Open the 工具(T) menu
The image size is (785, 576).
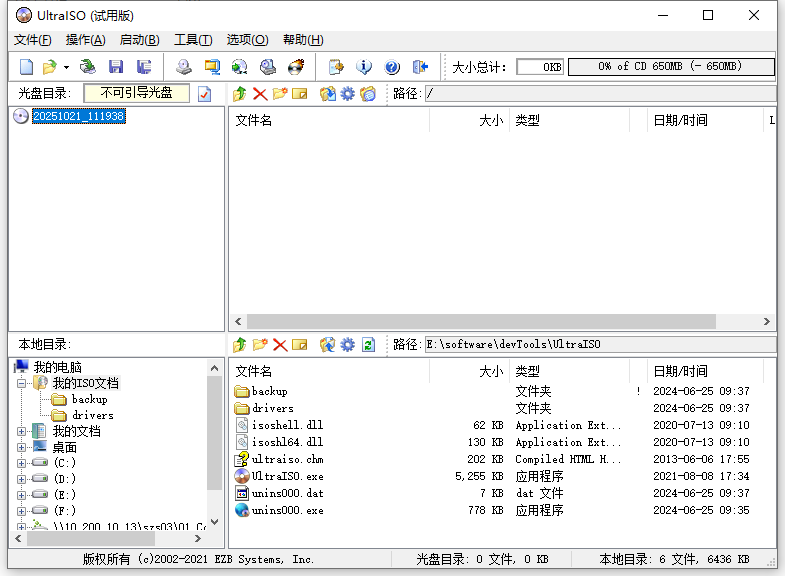click(193, 40)
